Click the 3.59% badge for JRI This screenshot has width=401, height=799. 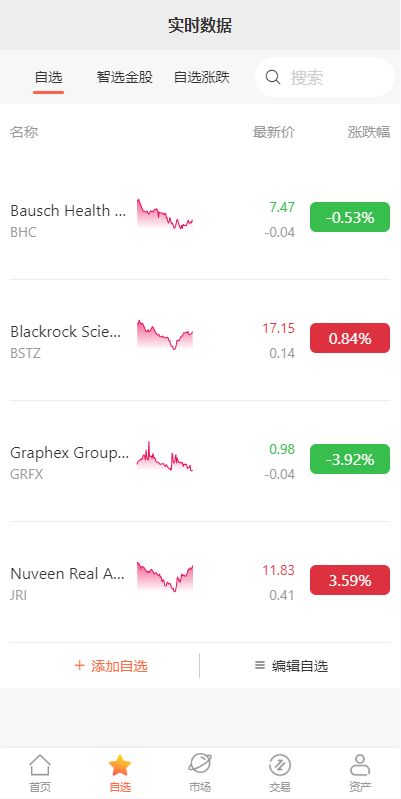350,580
